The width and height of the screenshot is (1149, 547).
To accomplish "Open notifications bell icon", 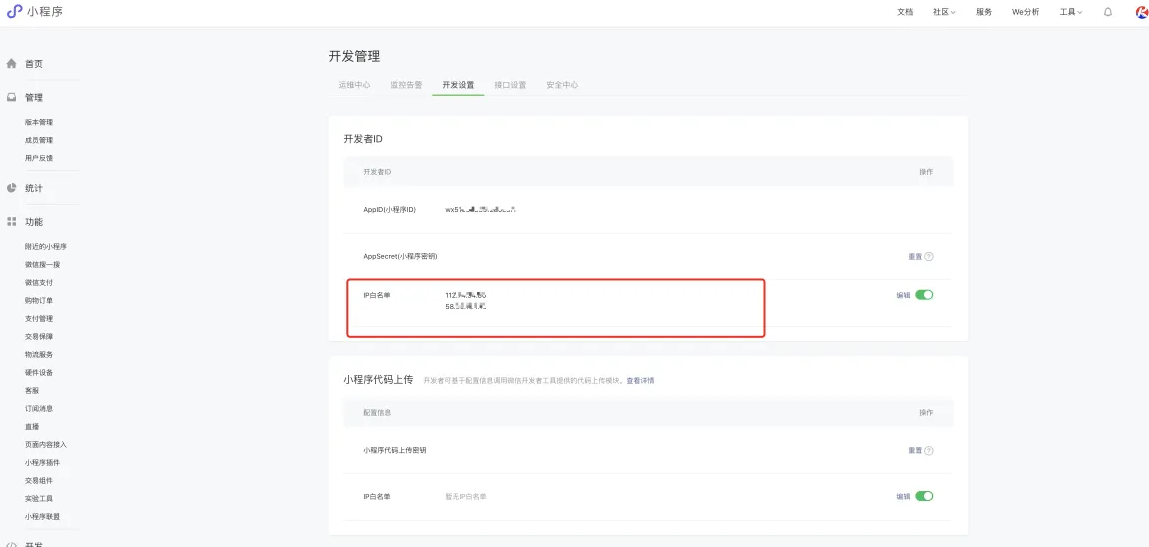I will tap(1107, 12).
